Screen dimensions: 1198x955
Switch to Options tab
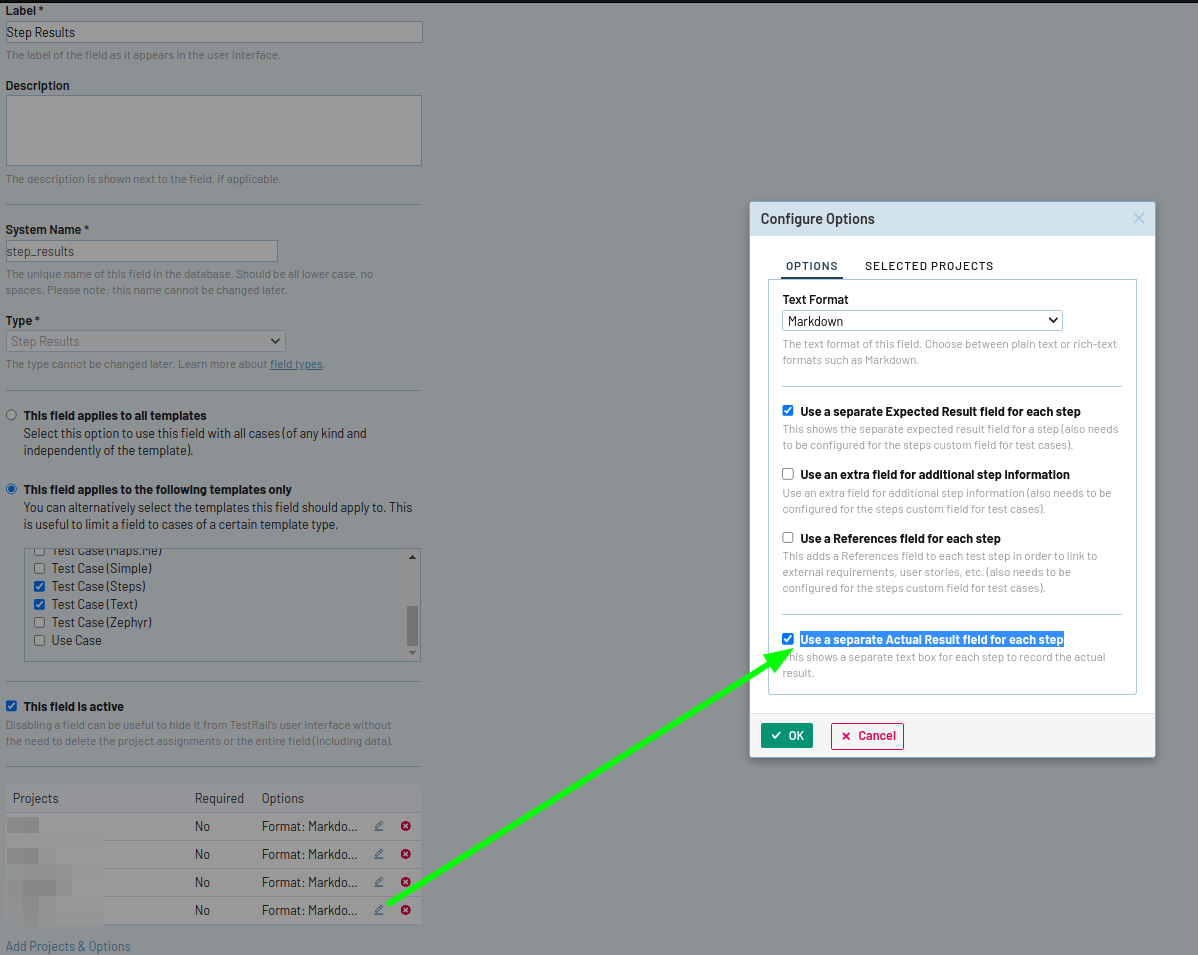811,266
